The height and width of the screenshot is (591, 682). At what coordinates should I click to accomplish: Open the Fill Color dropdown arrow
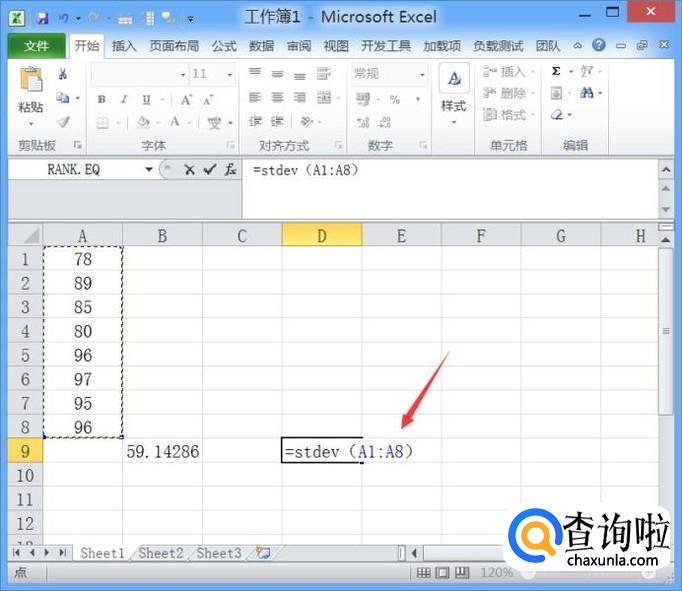click(158, 123)
